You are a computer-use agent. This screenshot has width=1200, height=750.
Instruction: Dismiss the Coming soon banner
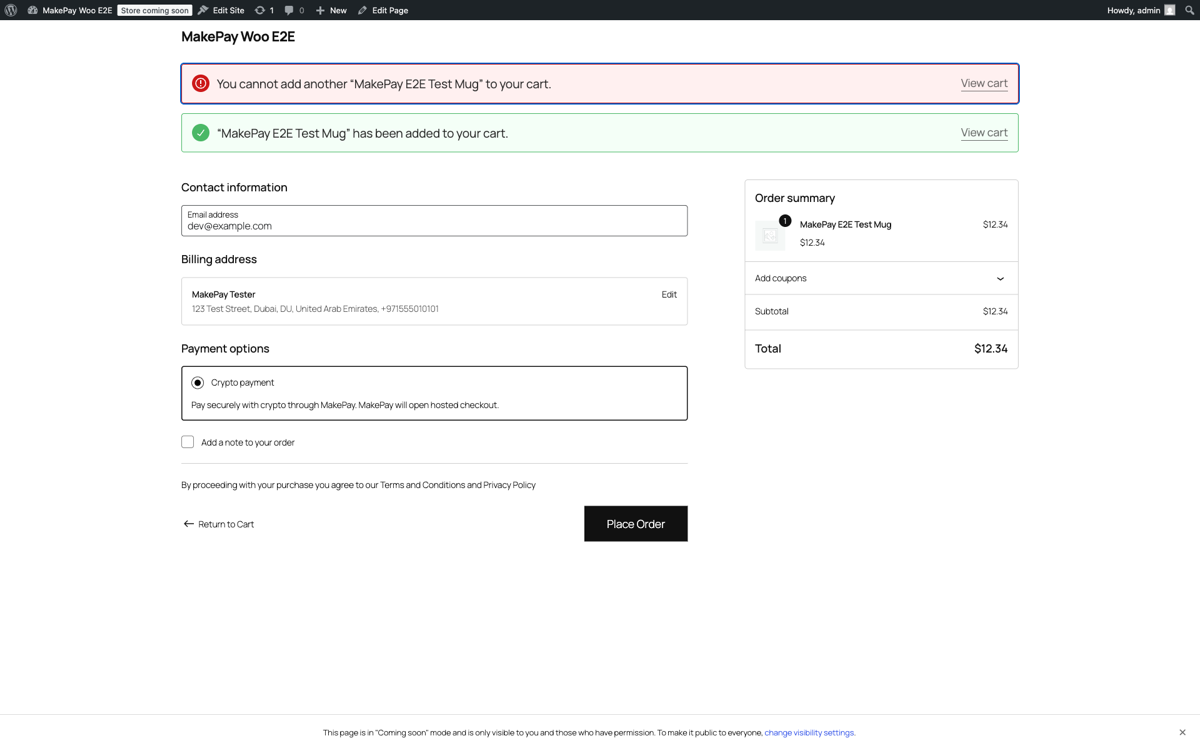pos(1182,733)
